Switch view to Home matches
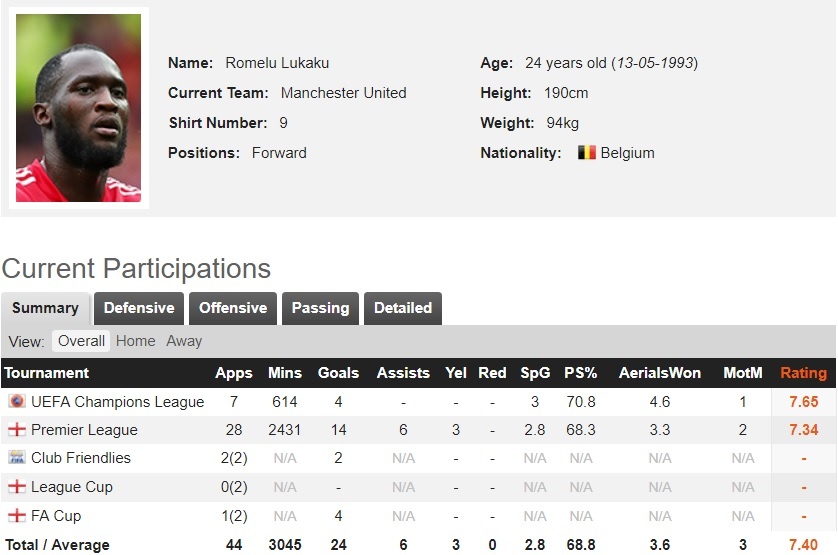 point(135,341)
